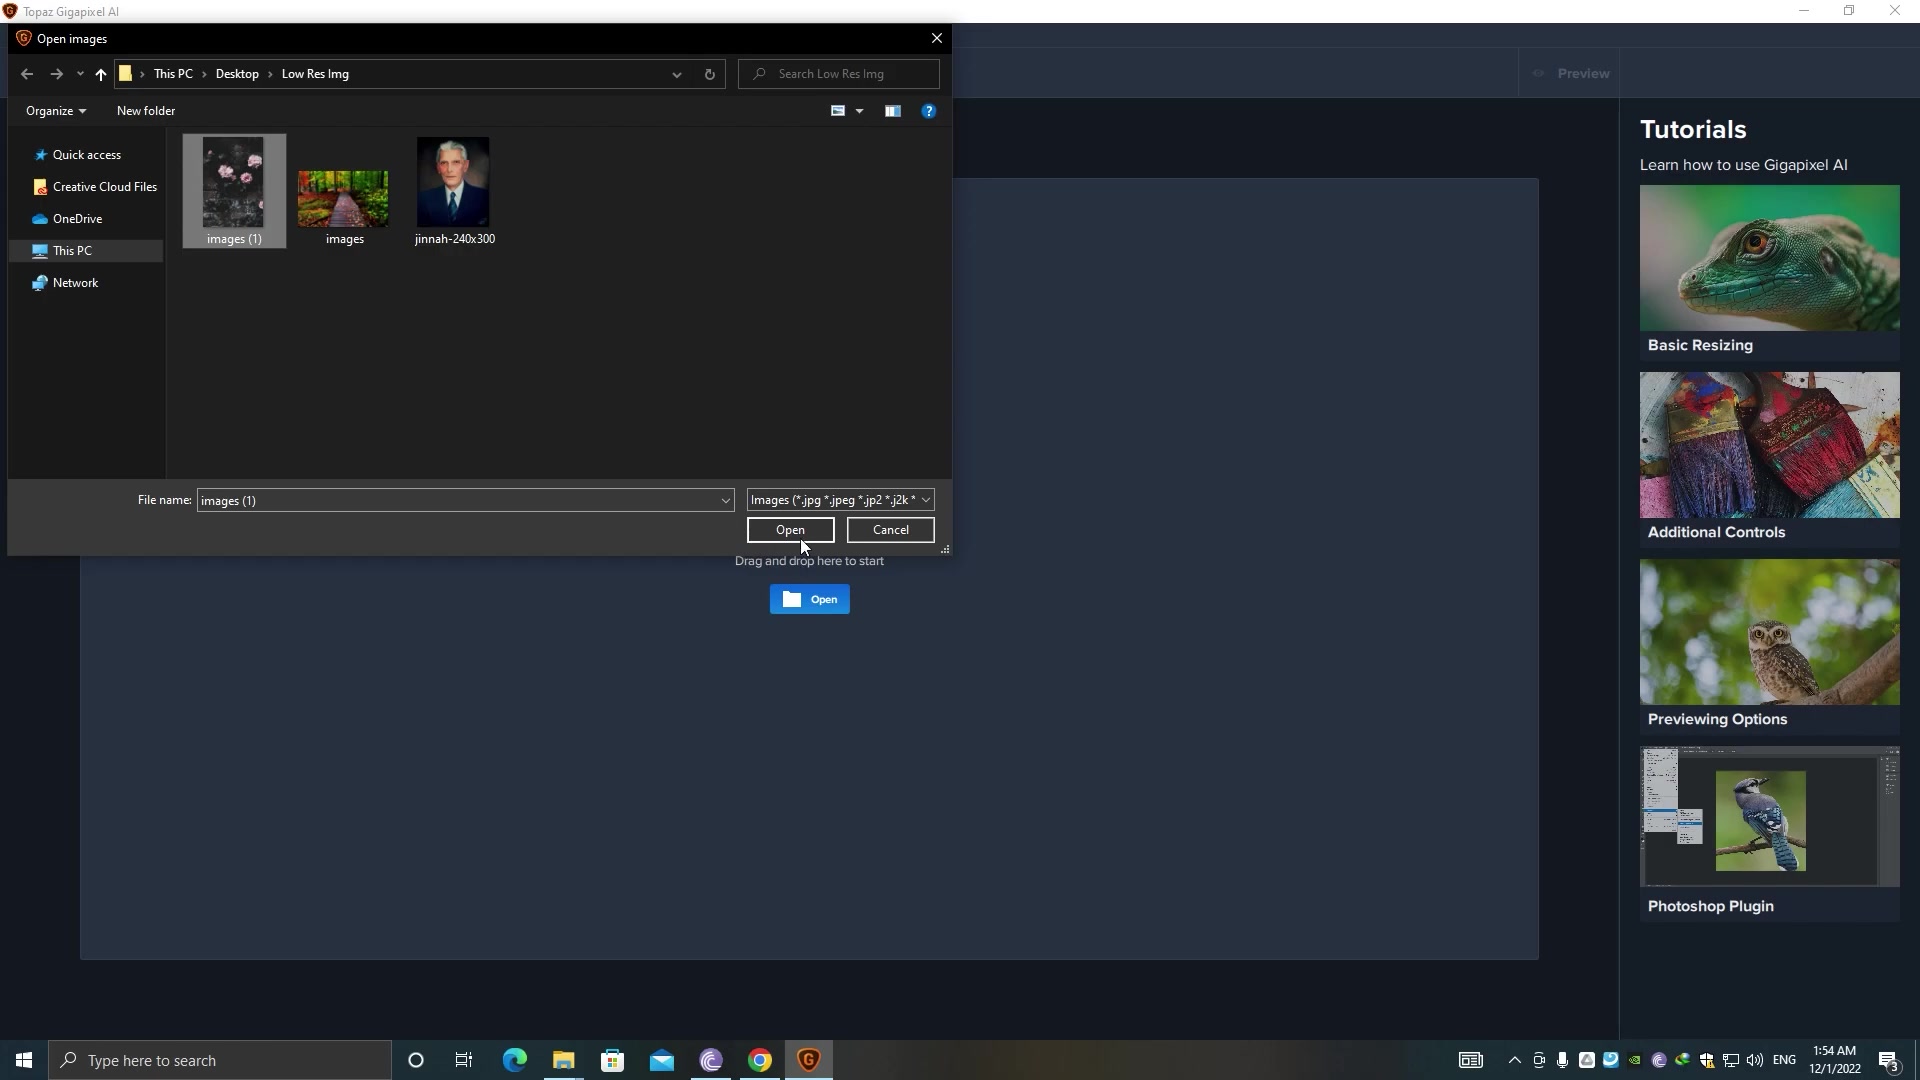The image size is (1920, 1080).
Task: Click the Preview button in Gigapixel
Action: tap(1573, 74)
